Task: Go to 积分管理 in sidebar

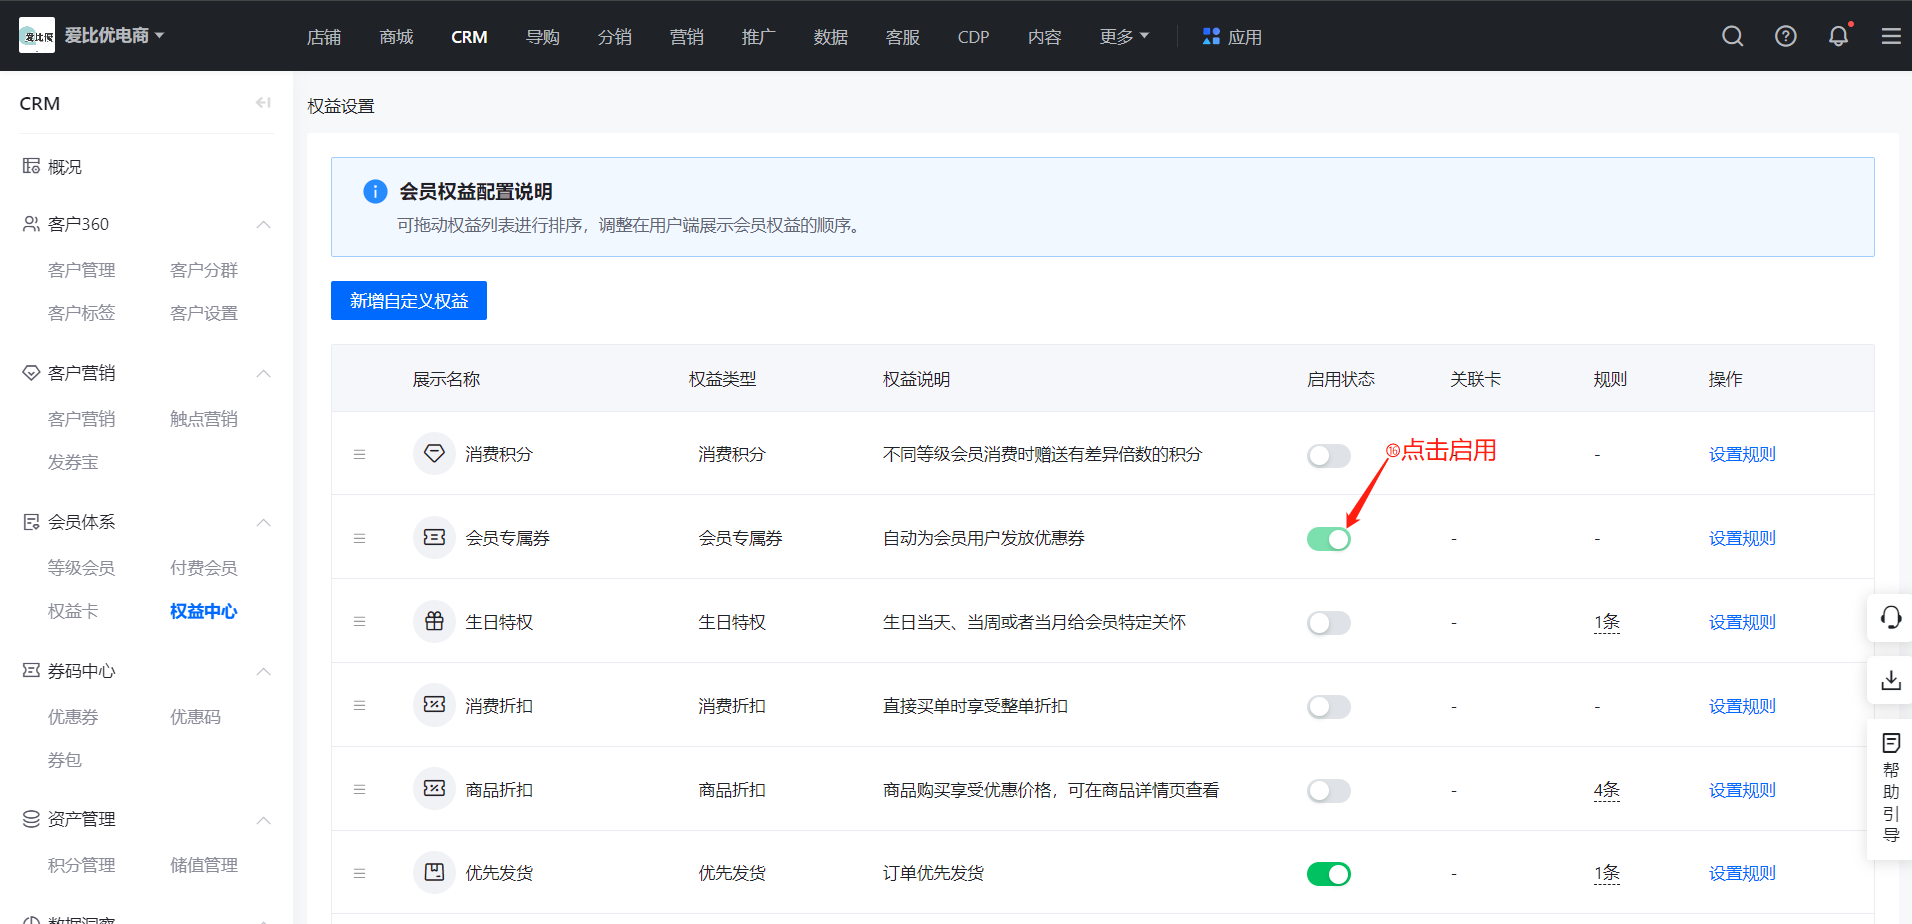Action: (81, 865)
